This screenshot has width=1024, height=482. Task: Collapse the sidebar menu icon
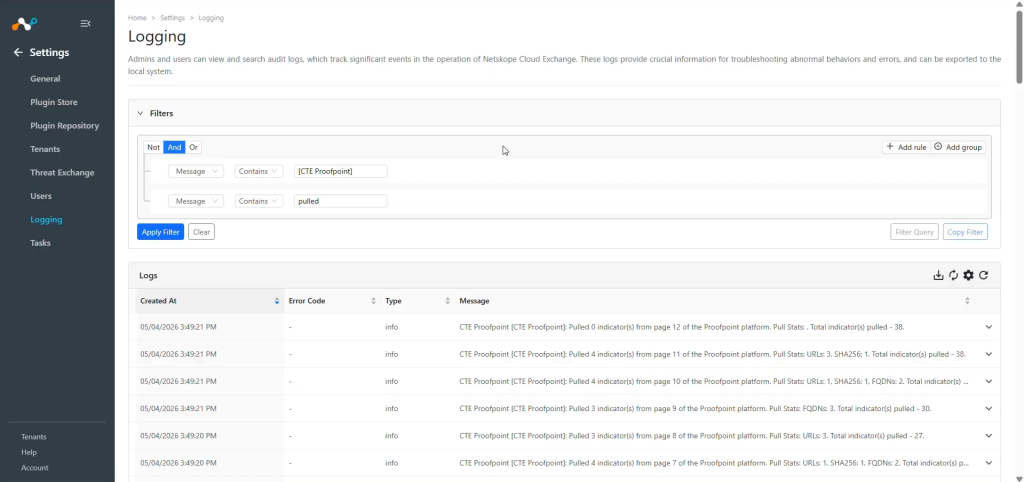click(86, 24)
